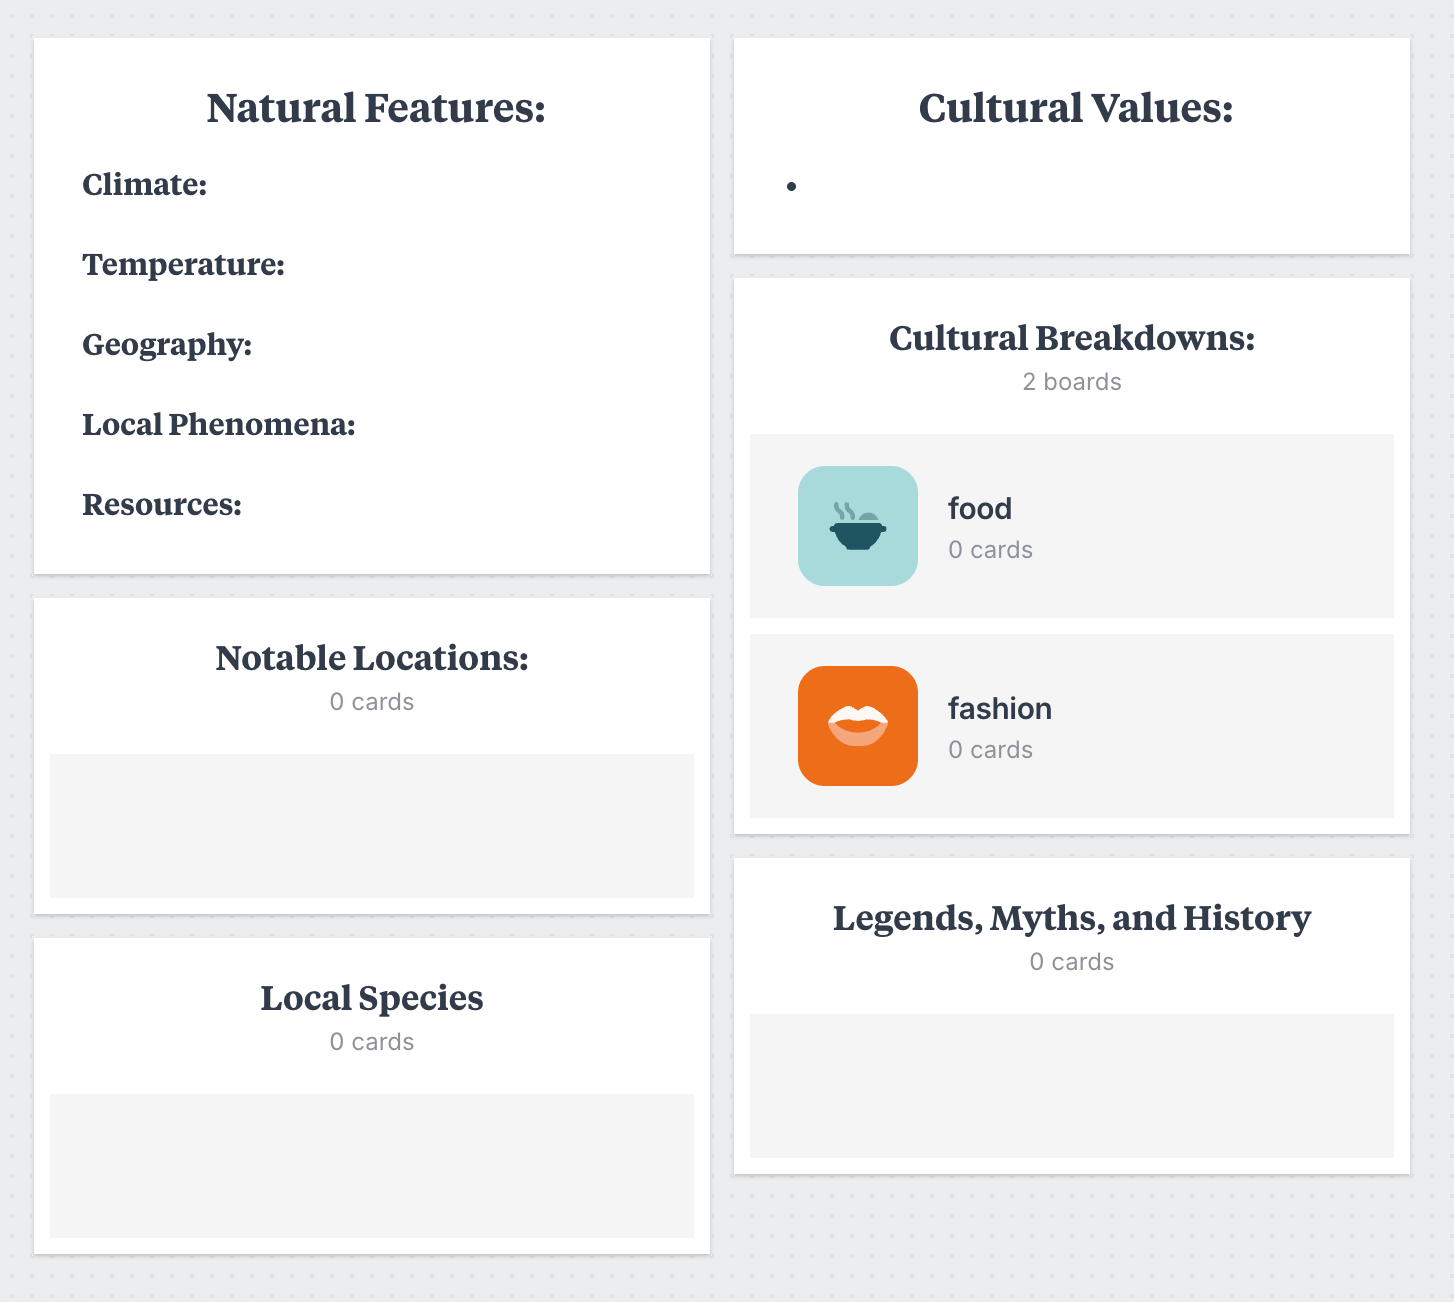Click the Local Species column title
Viewport: 1454px width, 1302px height.
[x=372, y=998]
